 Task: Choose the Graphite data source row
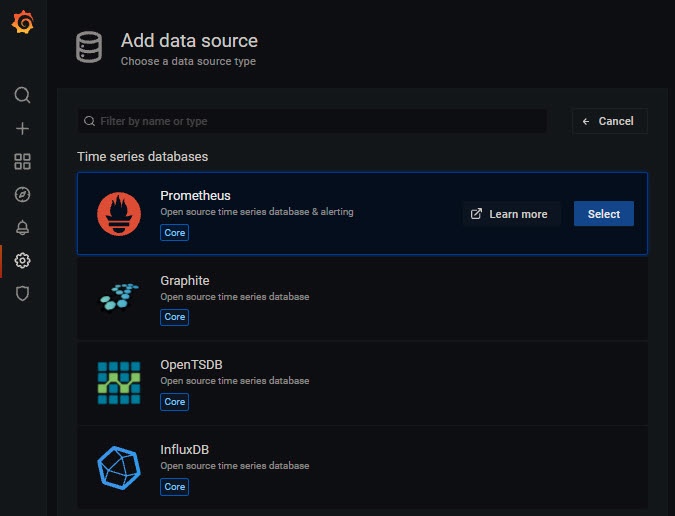click(x=400, y=298)
